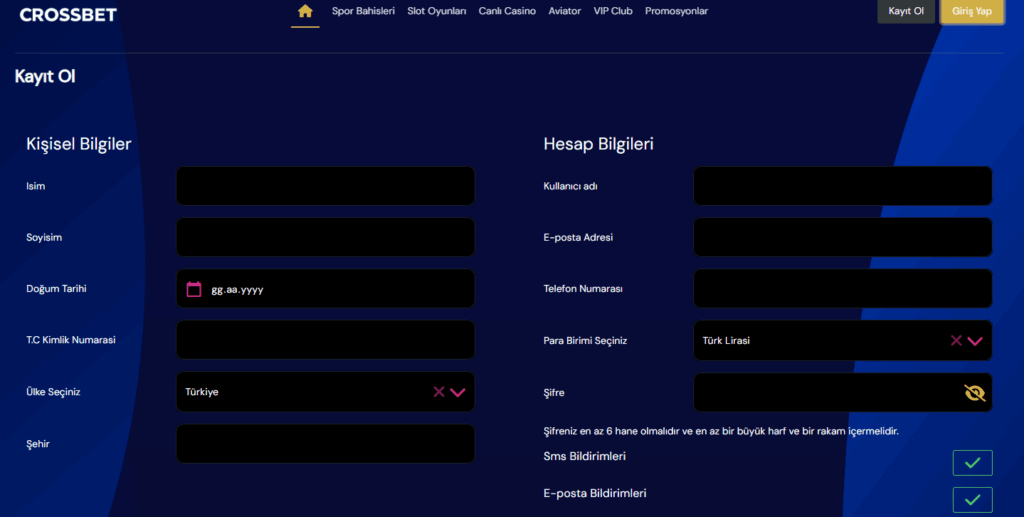Open VIP Club menu item
The height and width of the screenshot is (517, 1024).
coord(613,11)
